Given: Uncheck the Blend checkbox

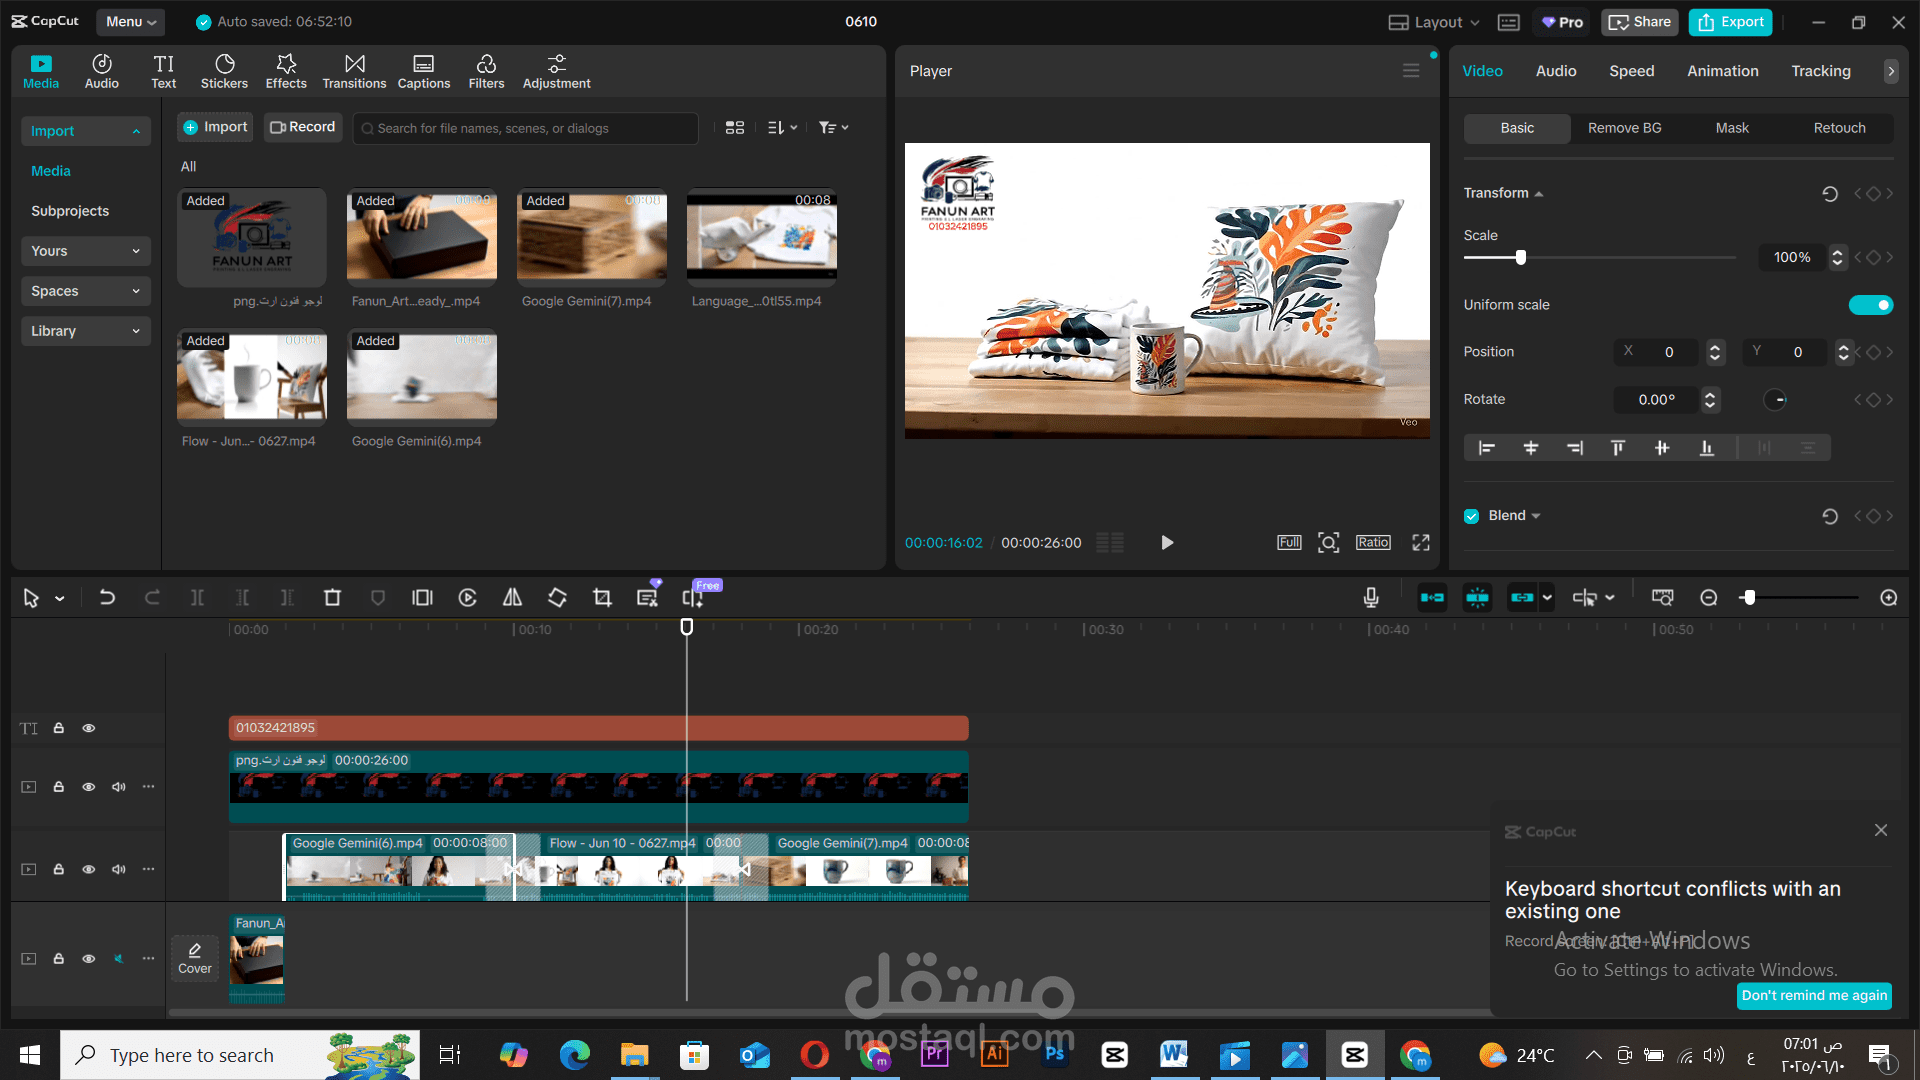Looking at the screenshot, I should point(1471,516).
